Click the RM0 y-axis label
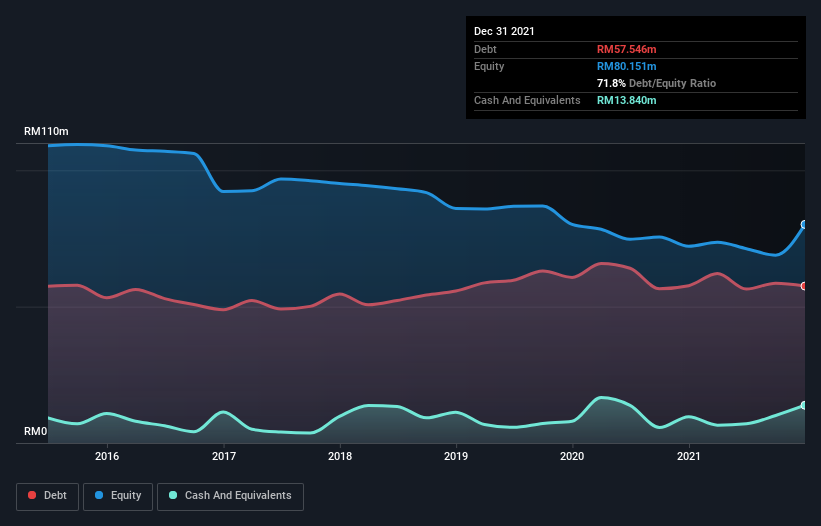821x526 pixels. tap(36, 431)
